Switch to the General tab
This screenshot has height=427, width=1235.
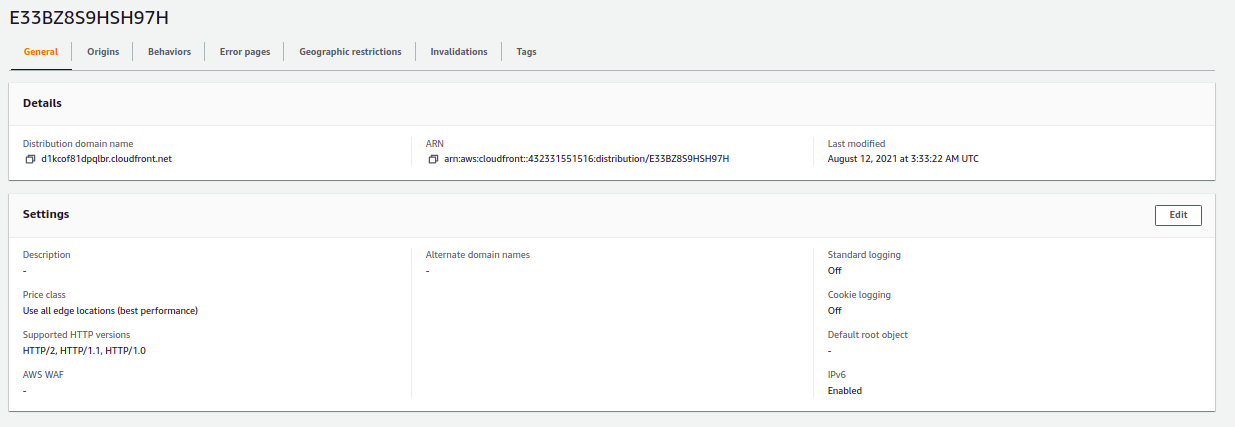click(41, 52)
